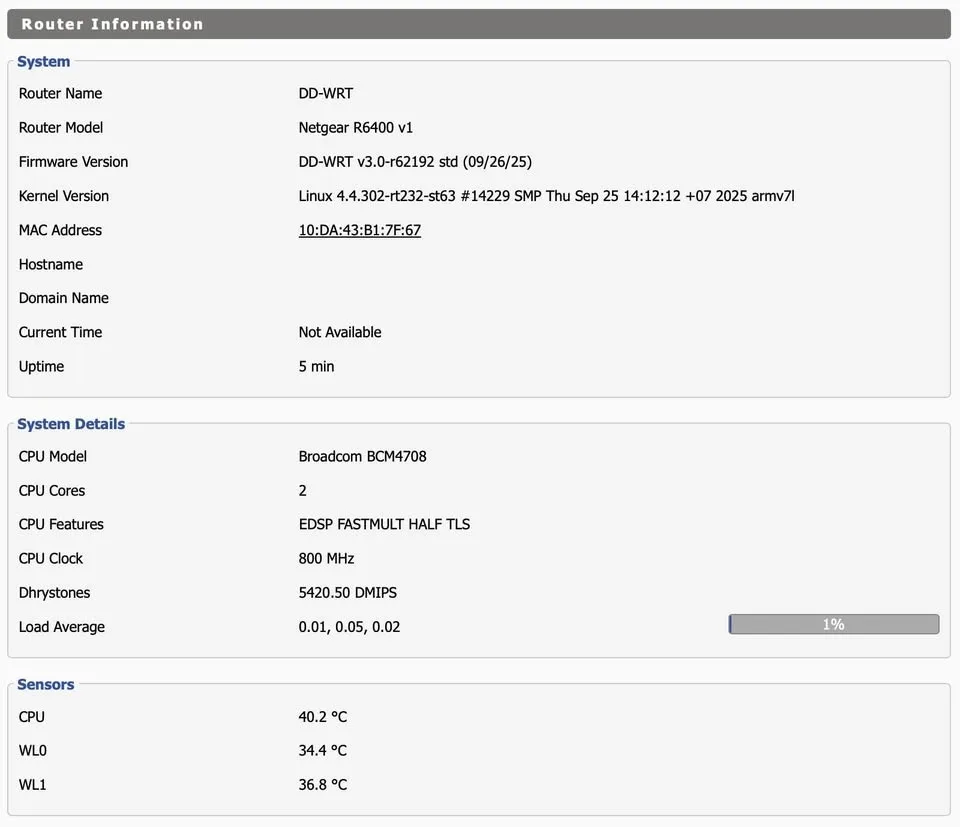Click the WL0 sensor temperature value
This screenshot has width=960, height=827.
click(322, 750)
